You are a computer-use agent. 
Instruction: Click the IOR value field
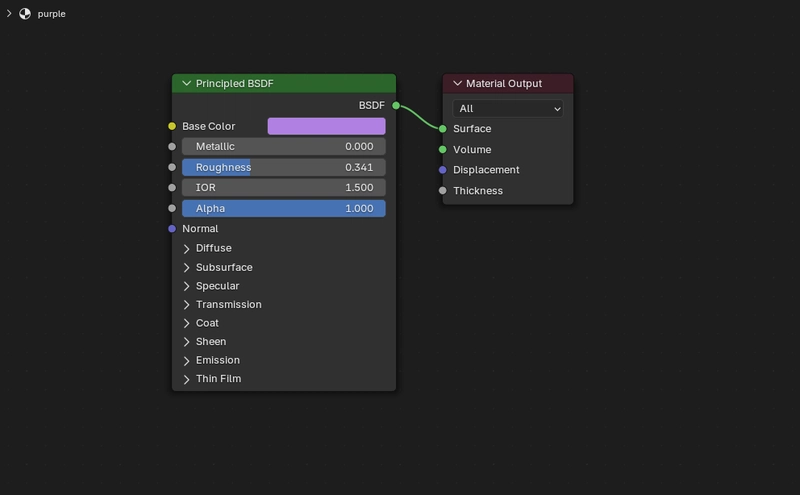tap(284, 188)
